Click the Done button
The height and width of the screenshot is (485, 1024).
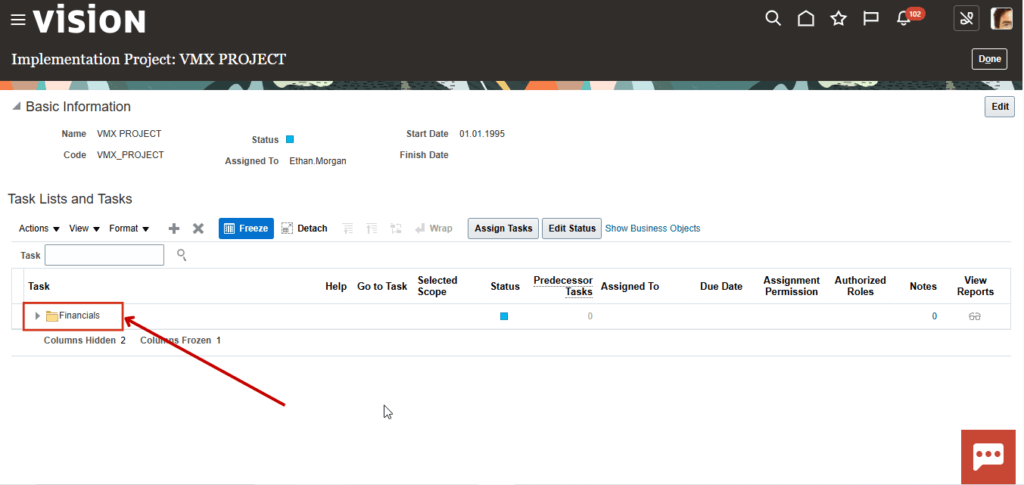tap(989, 59)
